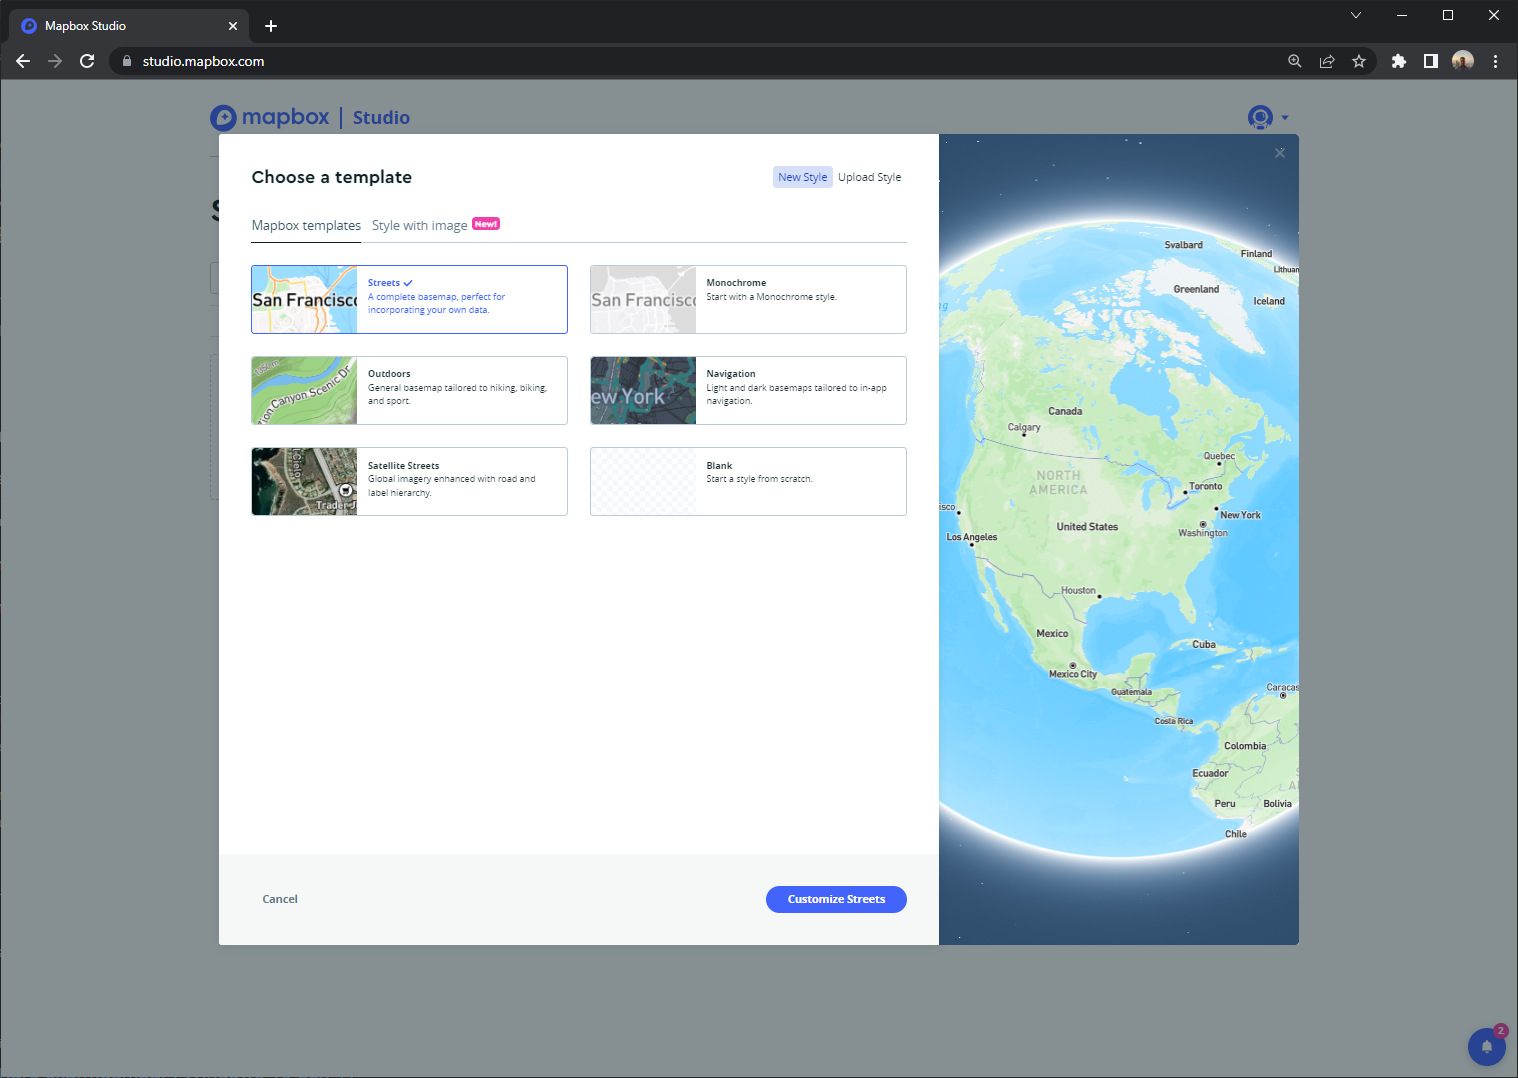Click the Los Angeles label on the globe
Screen dimensions: 1518x1078
972,537
